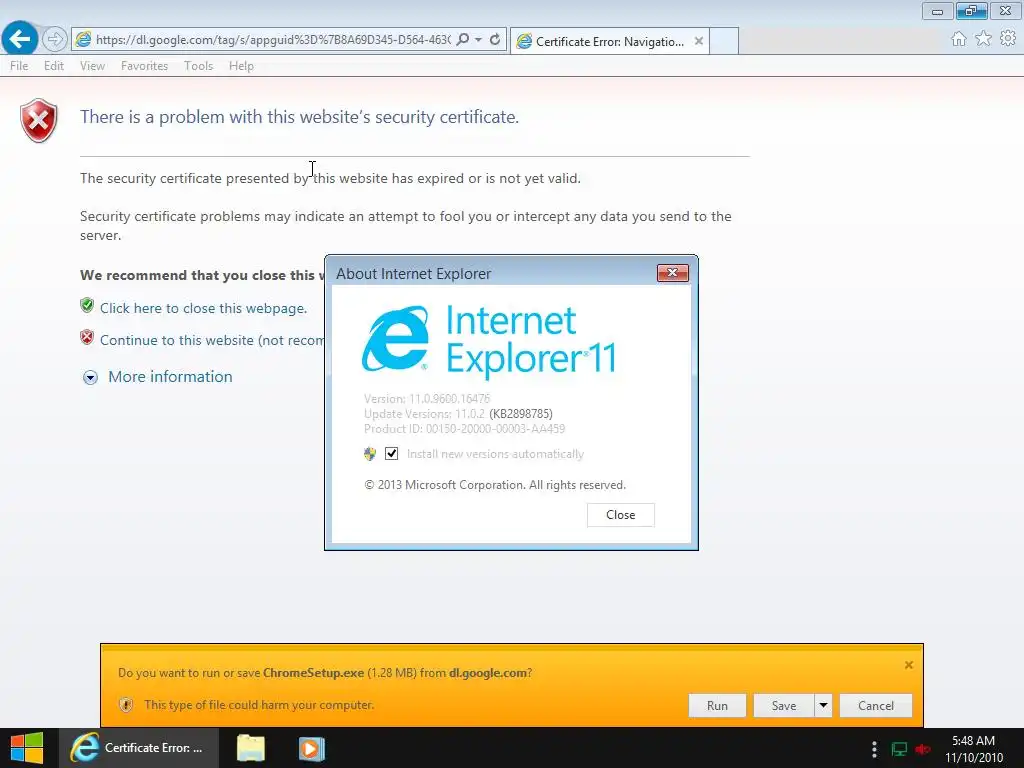Open the Favorites menu
This screenshot has width=1024, height=768.
pyautogui.click(x=144, y=66)
